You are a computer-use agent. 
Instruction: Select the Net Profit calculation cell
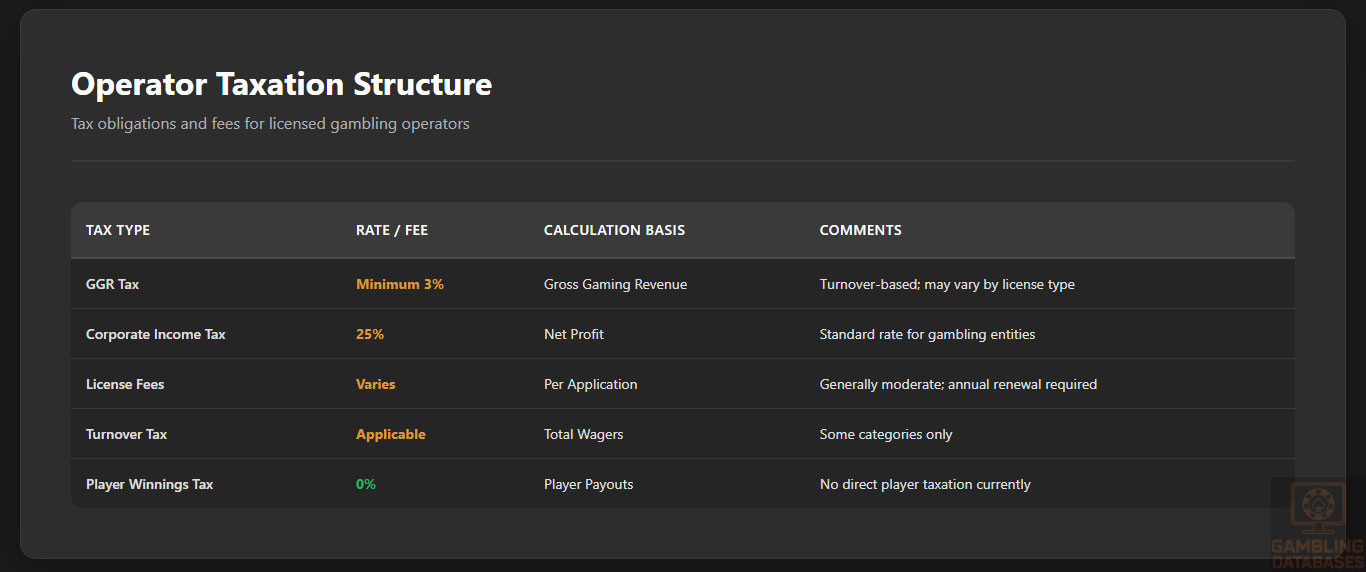point(574,334)
